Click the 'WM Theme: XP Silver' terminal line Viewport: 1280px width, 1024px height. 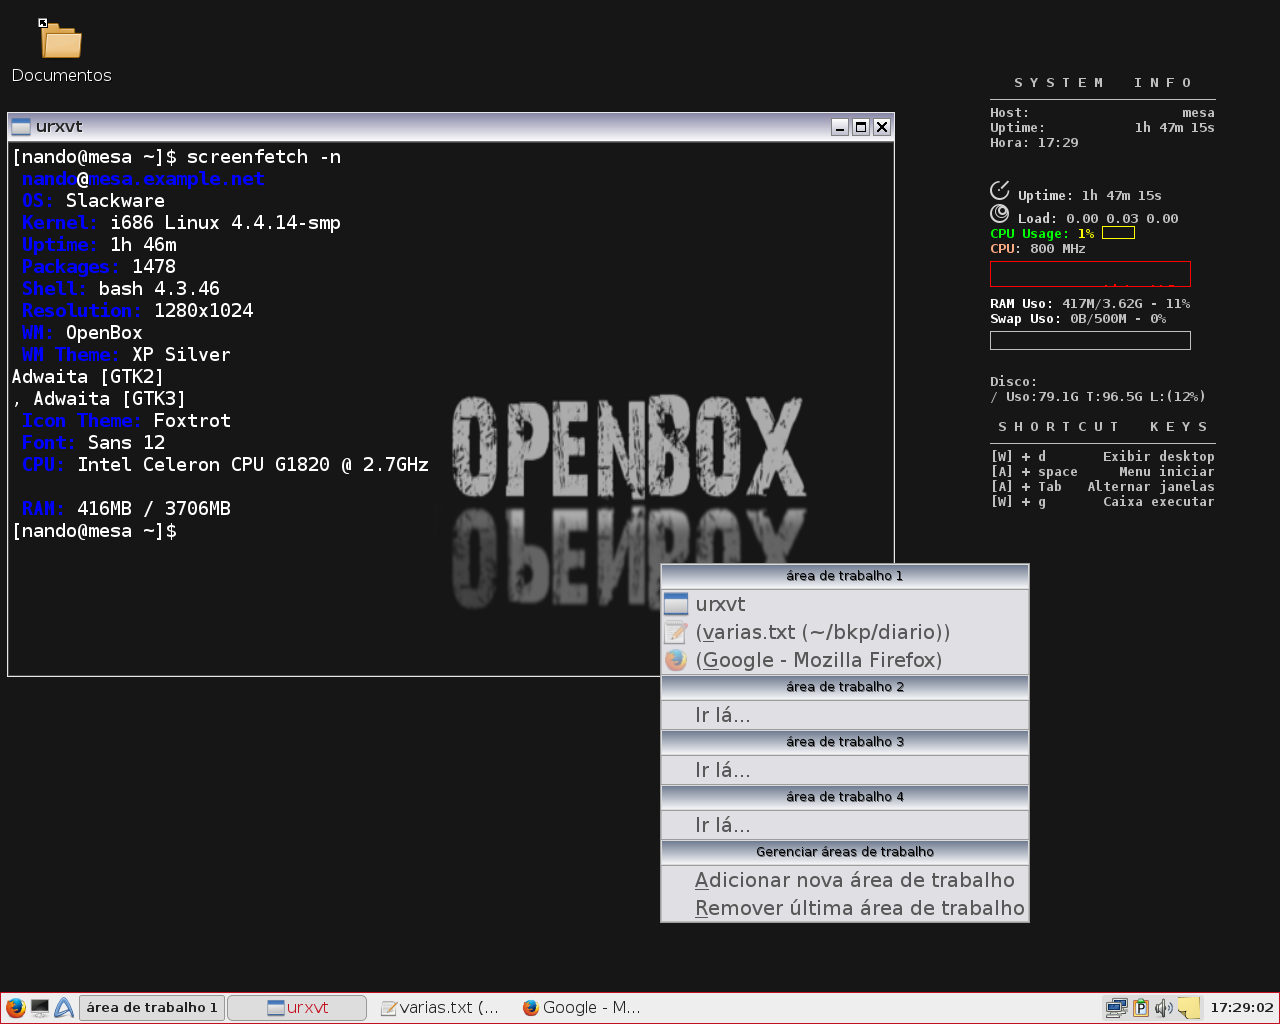[x=126, y=355]
